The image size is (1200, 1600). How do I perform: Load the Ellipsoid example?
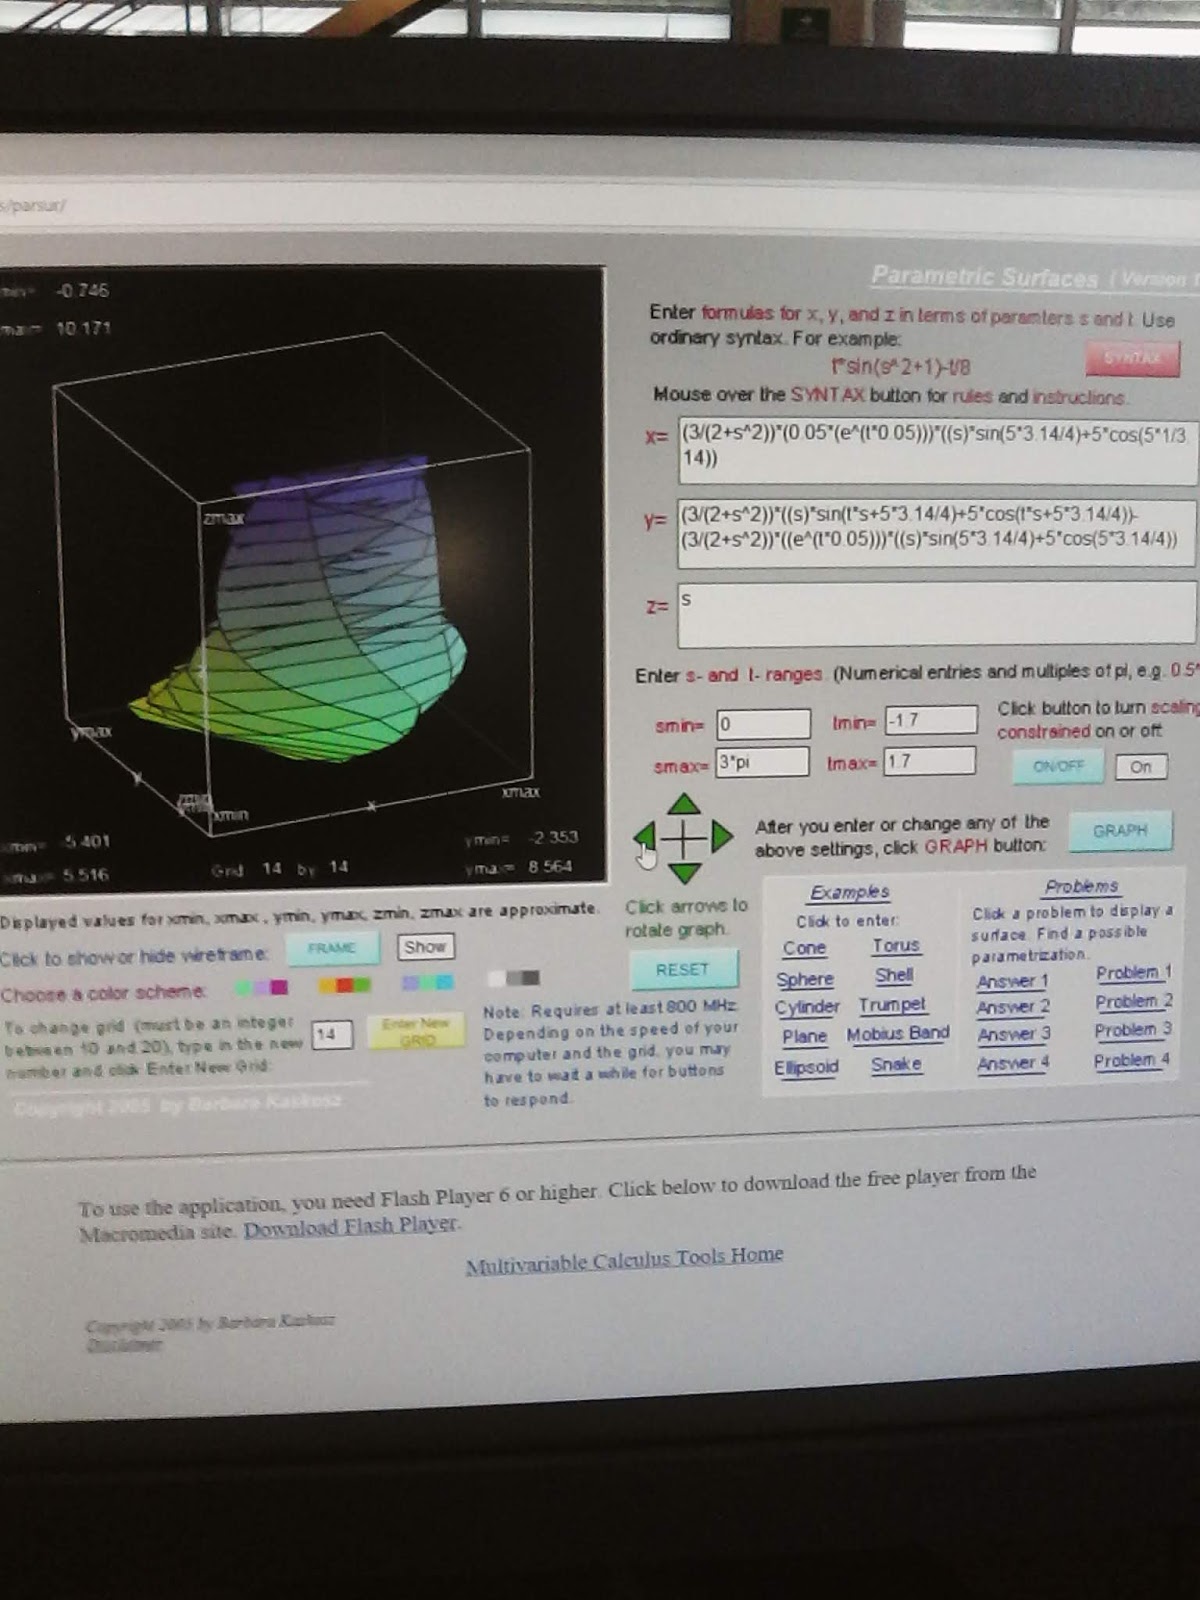coord(806,1067)
